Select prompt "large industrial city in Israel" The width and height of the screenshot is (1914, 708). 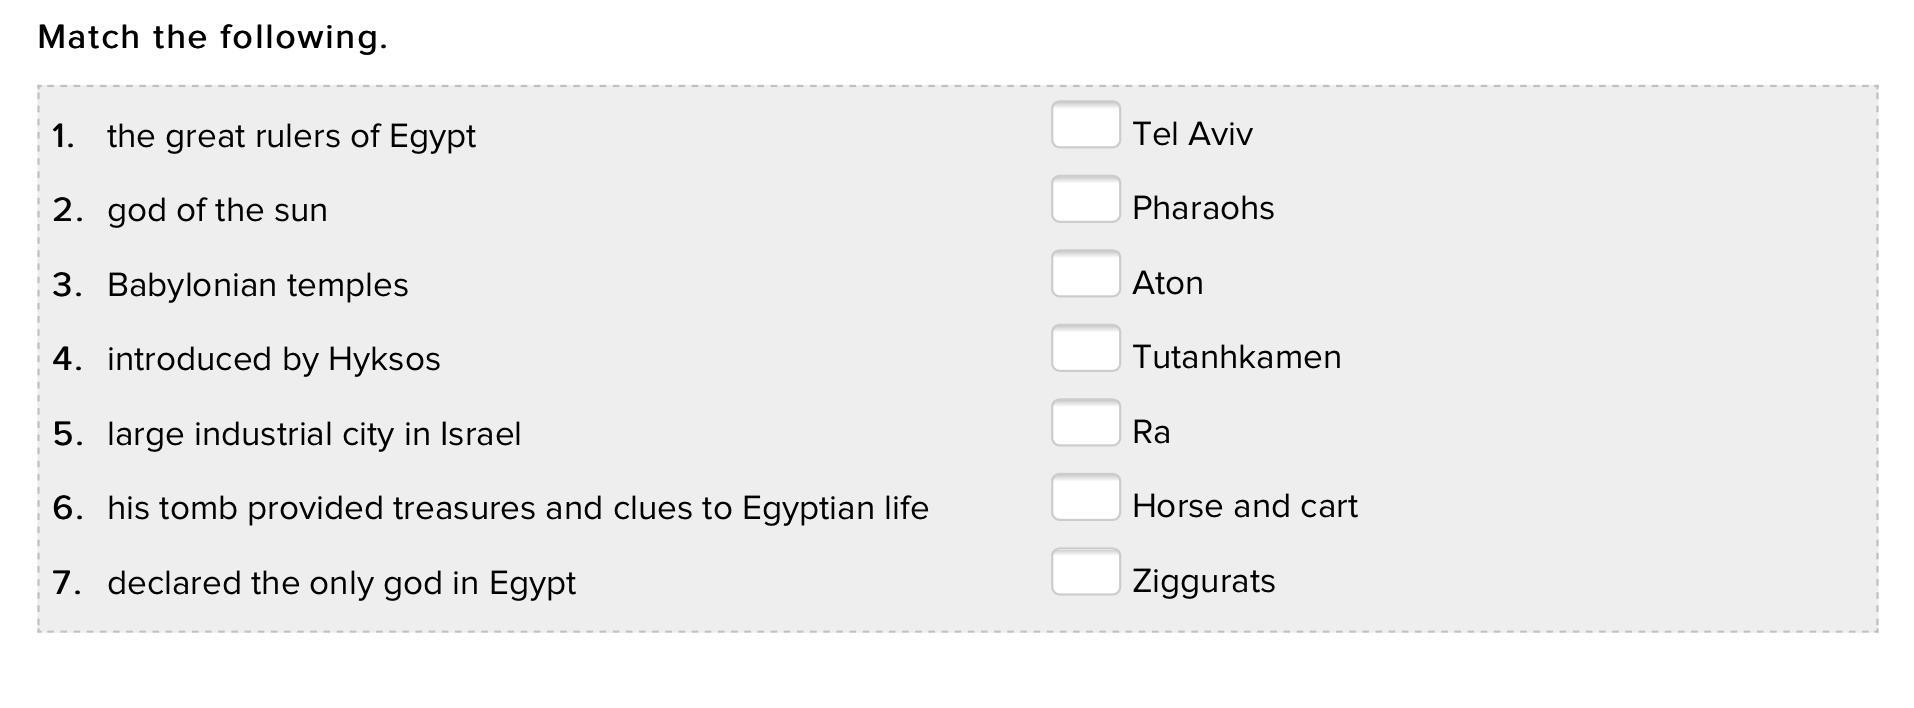tap(313, 434)
